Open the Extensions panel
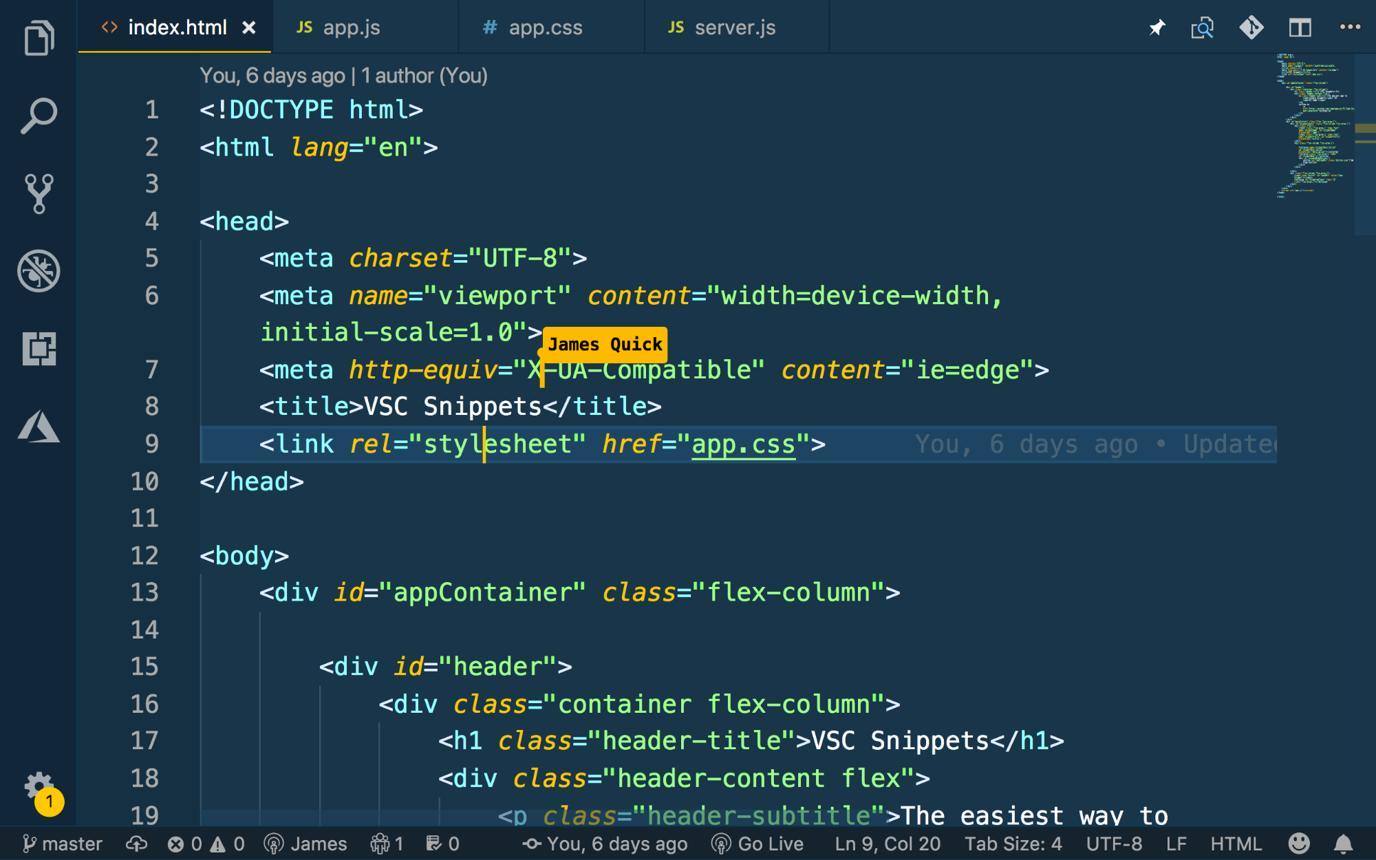Image resolution: width=1376 pixels, height=860 pixels. click(38, 349)
